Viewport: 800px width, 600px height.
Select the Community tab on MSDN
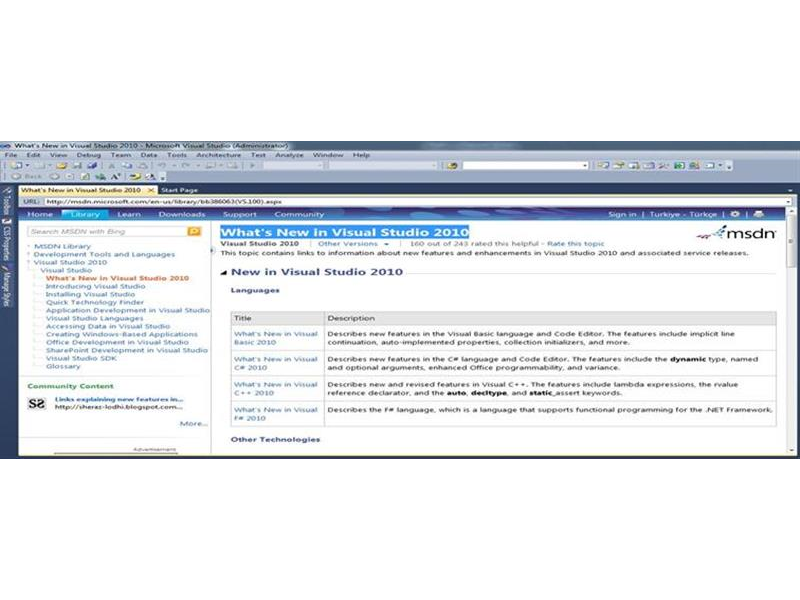pyautogui.click(x=299, y=214)
